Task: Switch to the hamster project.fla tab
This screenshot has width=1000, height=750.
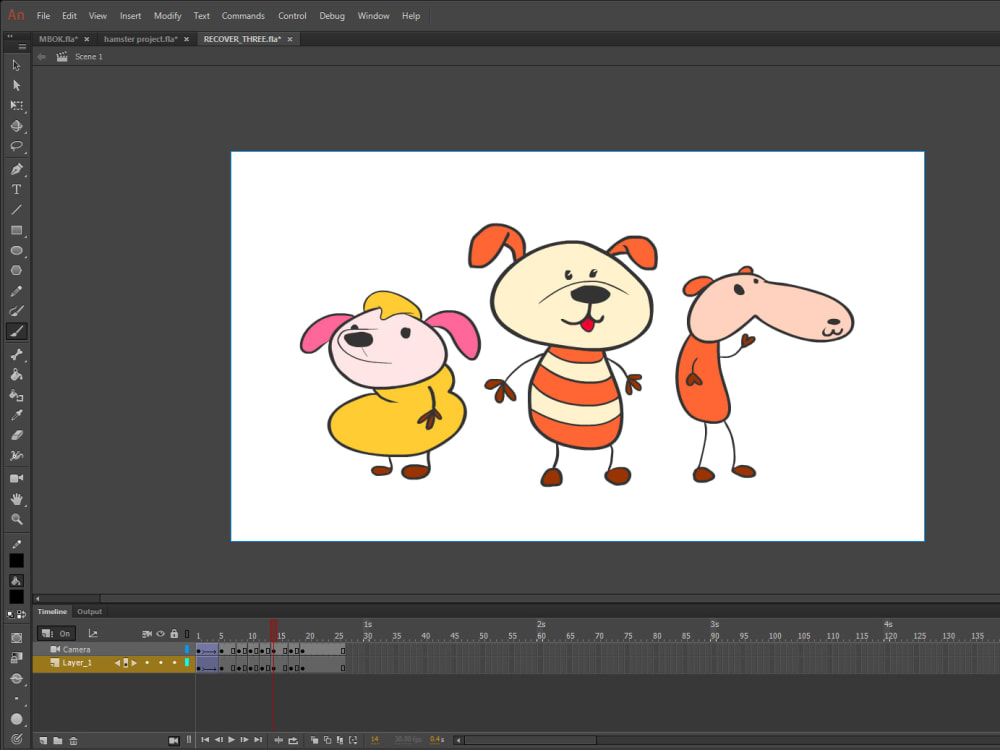Action: (x=145, y=39)
